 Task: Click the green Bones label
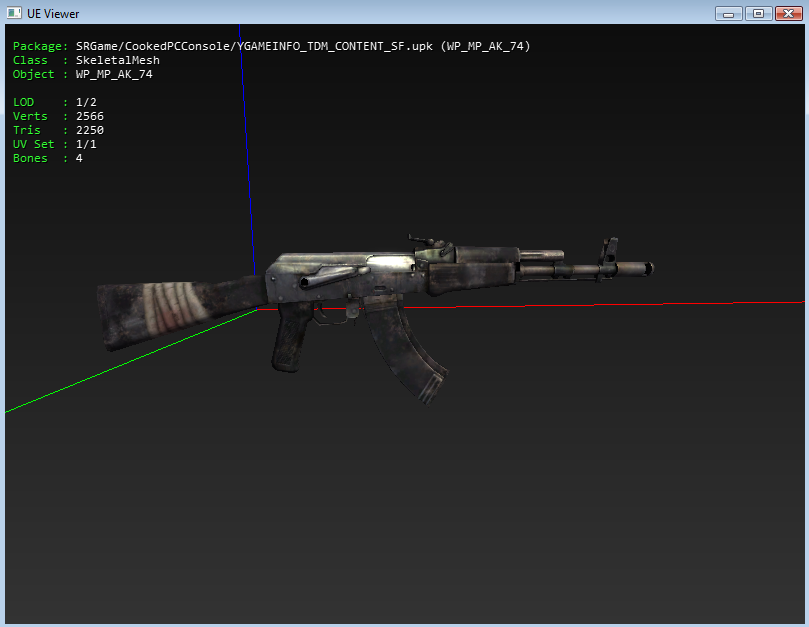pyautogui.click(x=30, y=158)
